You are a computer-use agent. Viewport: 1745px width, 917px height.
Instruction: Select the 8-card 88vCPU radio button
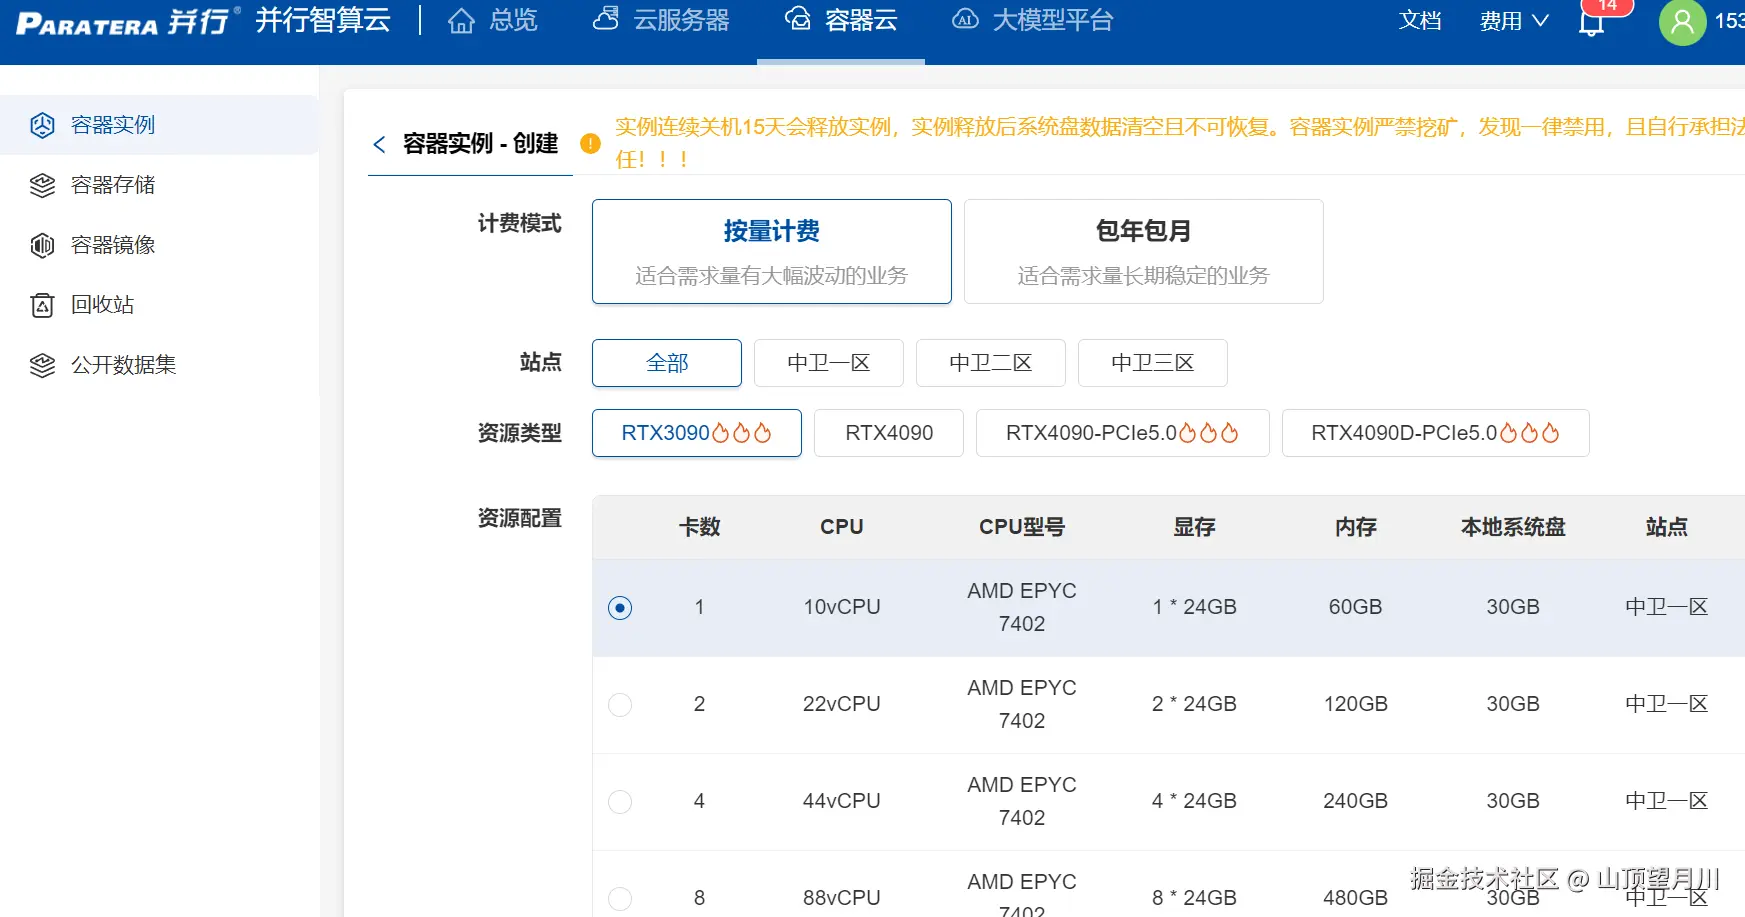620,899
